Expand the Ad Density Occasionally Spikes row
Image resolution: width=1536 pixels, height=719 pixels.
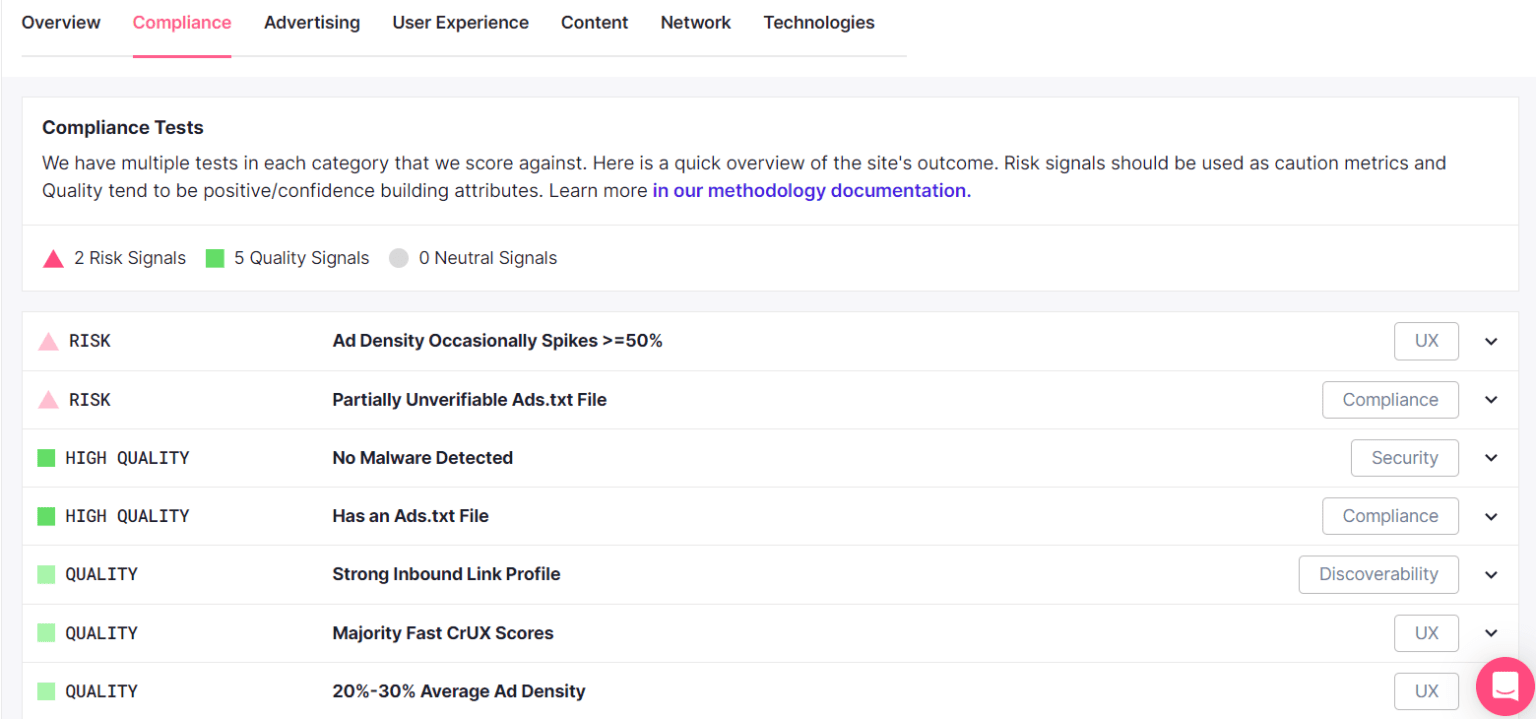point(1490,341)
